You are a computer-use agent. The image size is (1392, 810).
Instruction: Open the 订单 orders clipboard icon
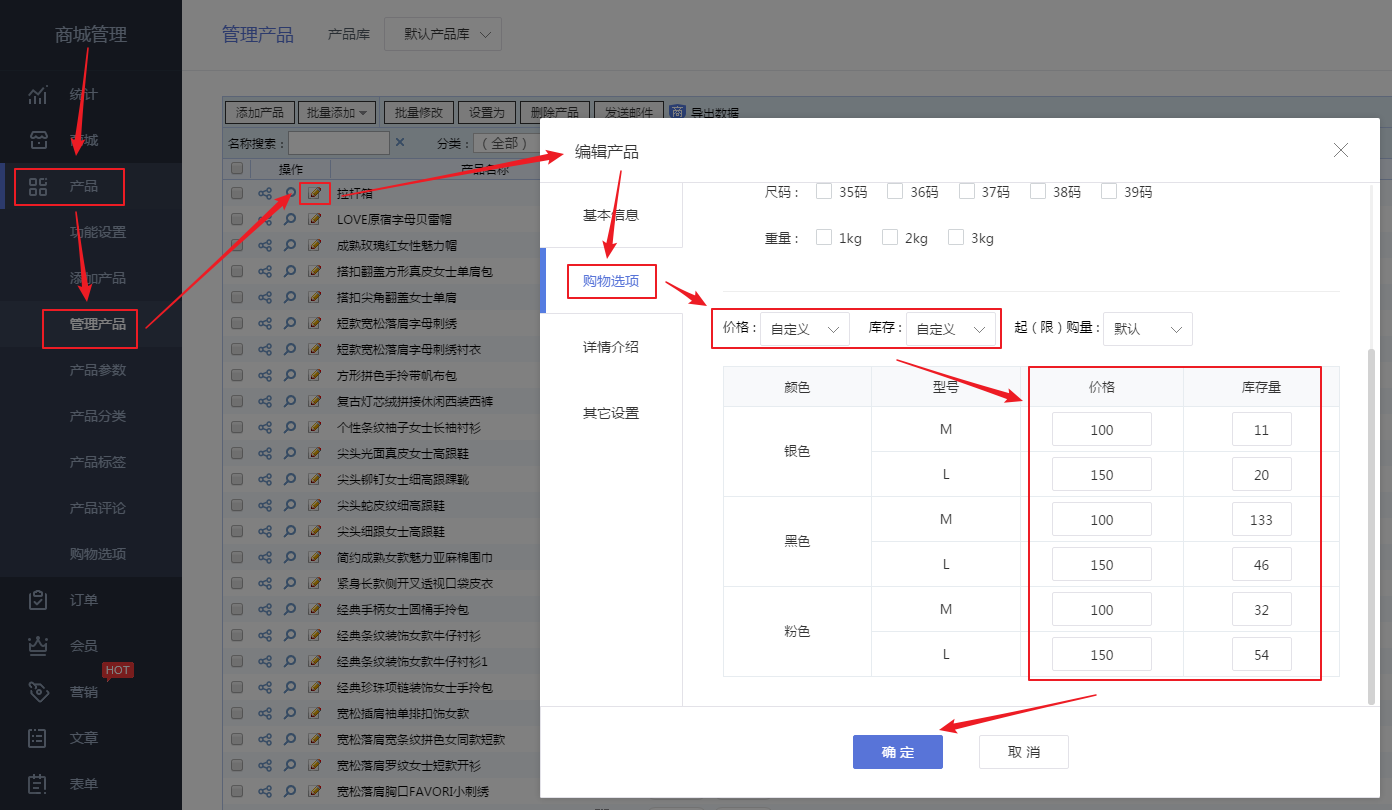coord(38,600)
